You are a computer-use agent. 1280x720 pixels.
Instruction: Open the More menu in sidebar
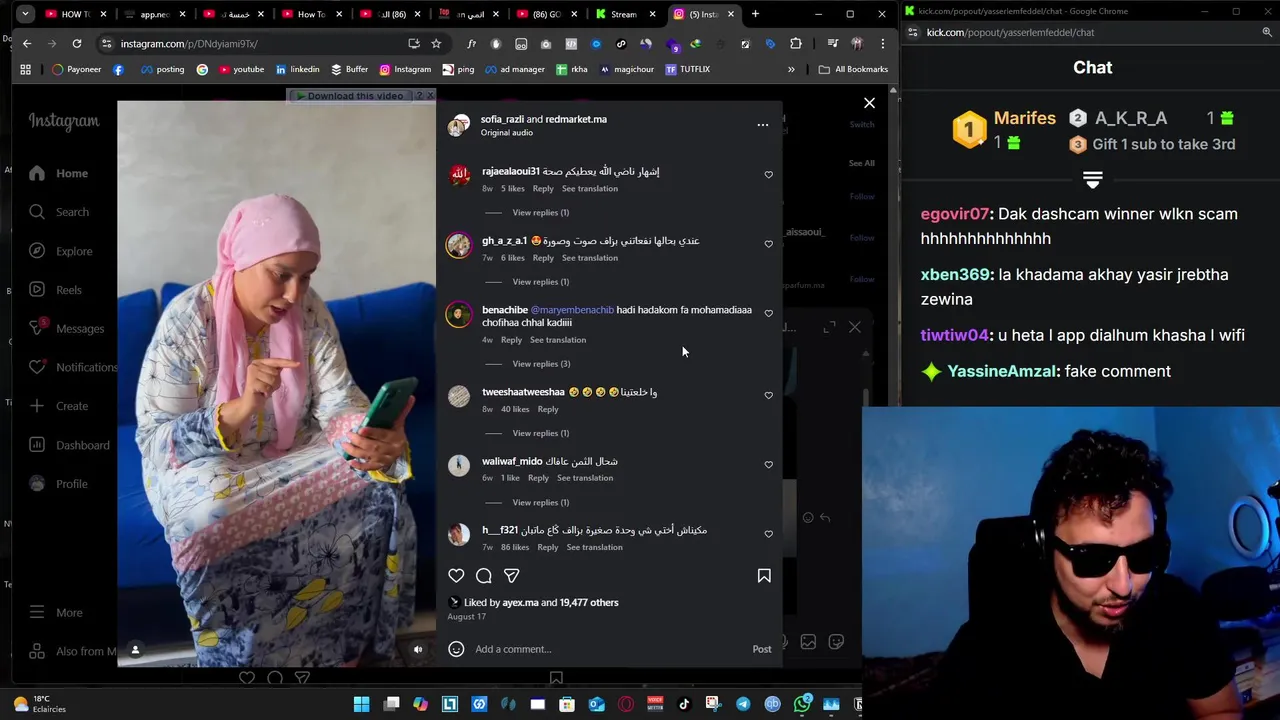[x=56, y=612]
